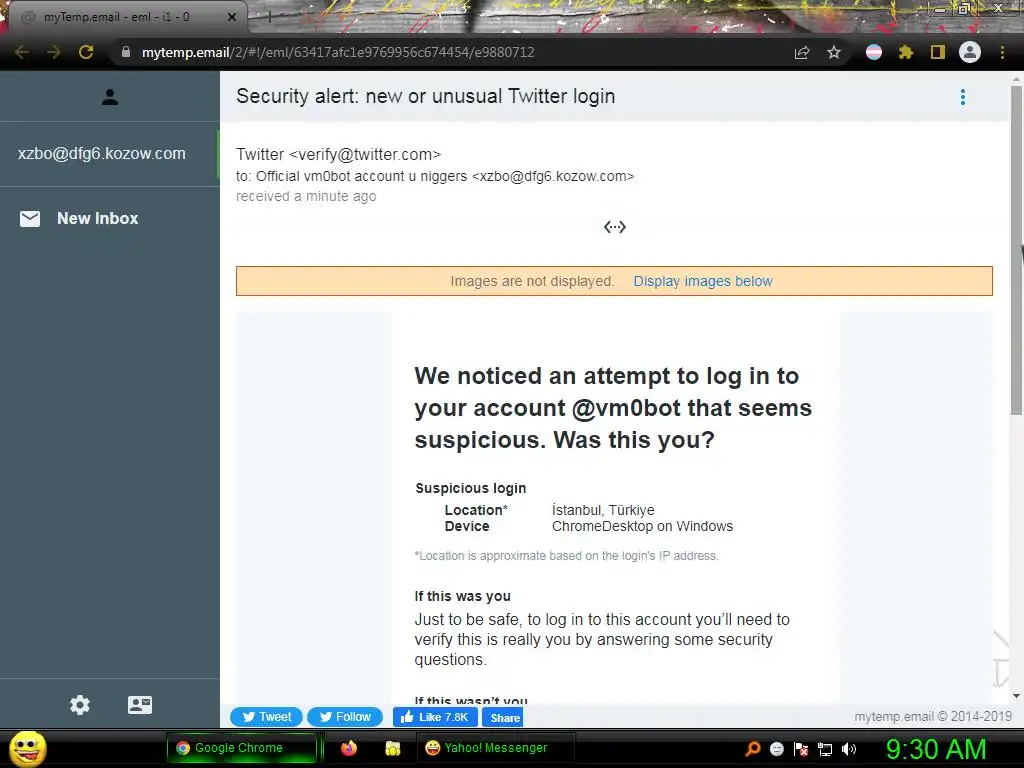
Task: Click sender Twitter <verify@twitter.com>
Action: click(338, 154)
